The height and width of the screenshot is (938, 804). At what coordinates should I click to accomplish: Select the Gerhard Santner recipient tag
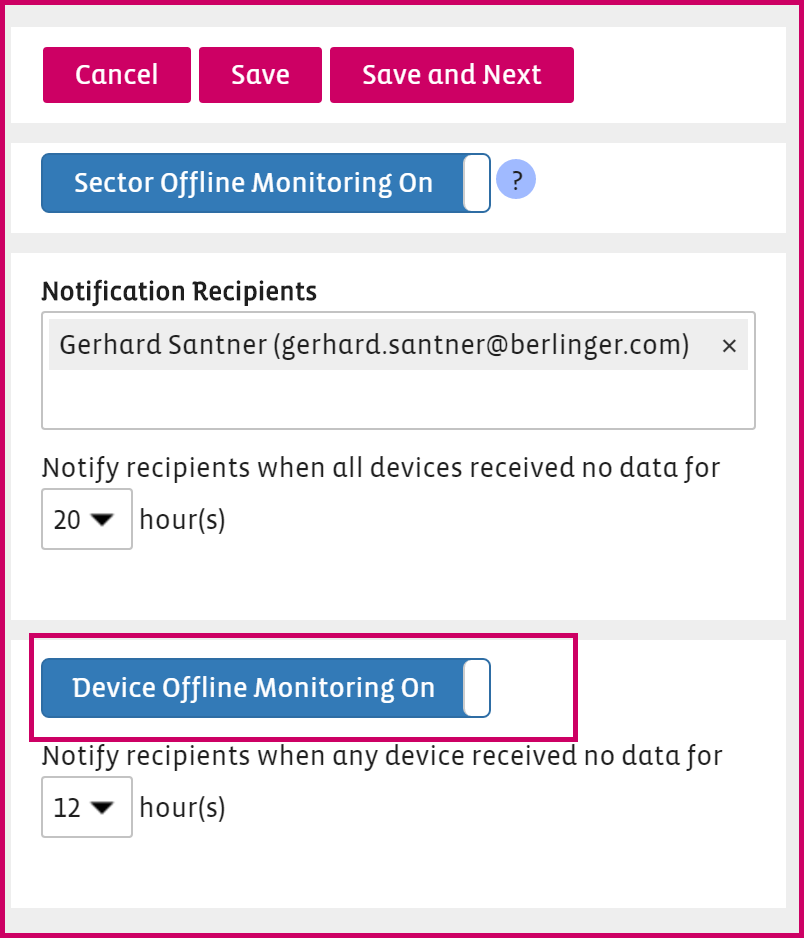click(x=374, y=346)
